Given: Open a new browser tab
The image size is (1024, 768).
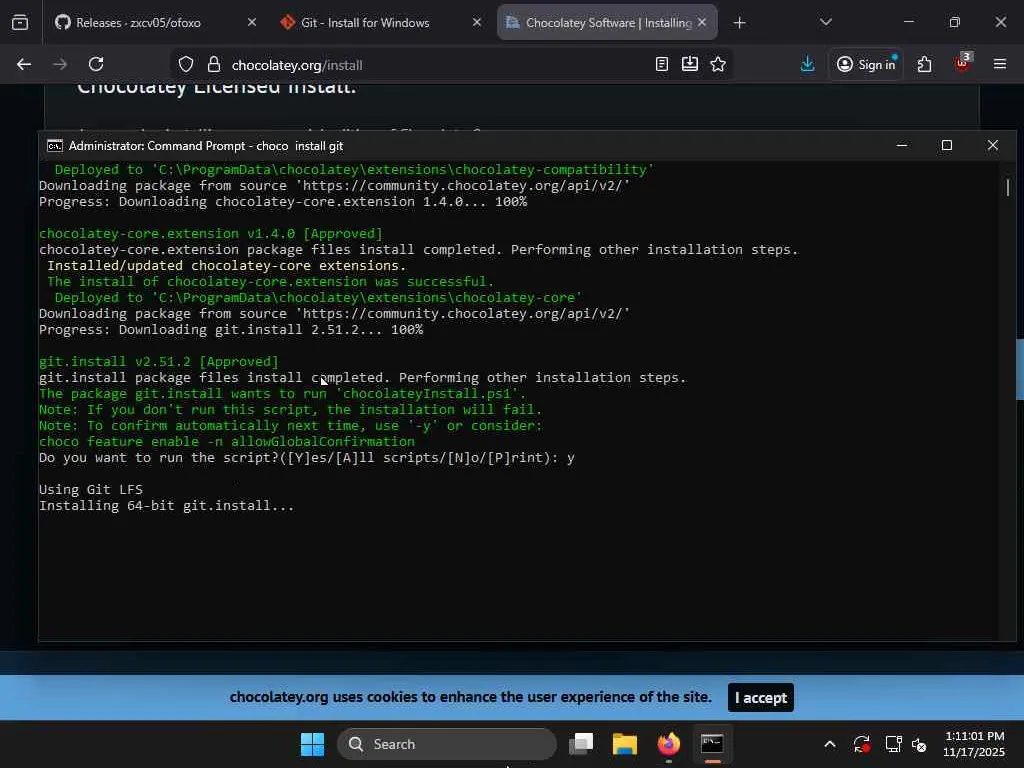Looking at the screenshot, I should coord(739,23).
